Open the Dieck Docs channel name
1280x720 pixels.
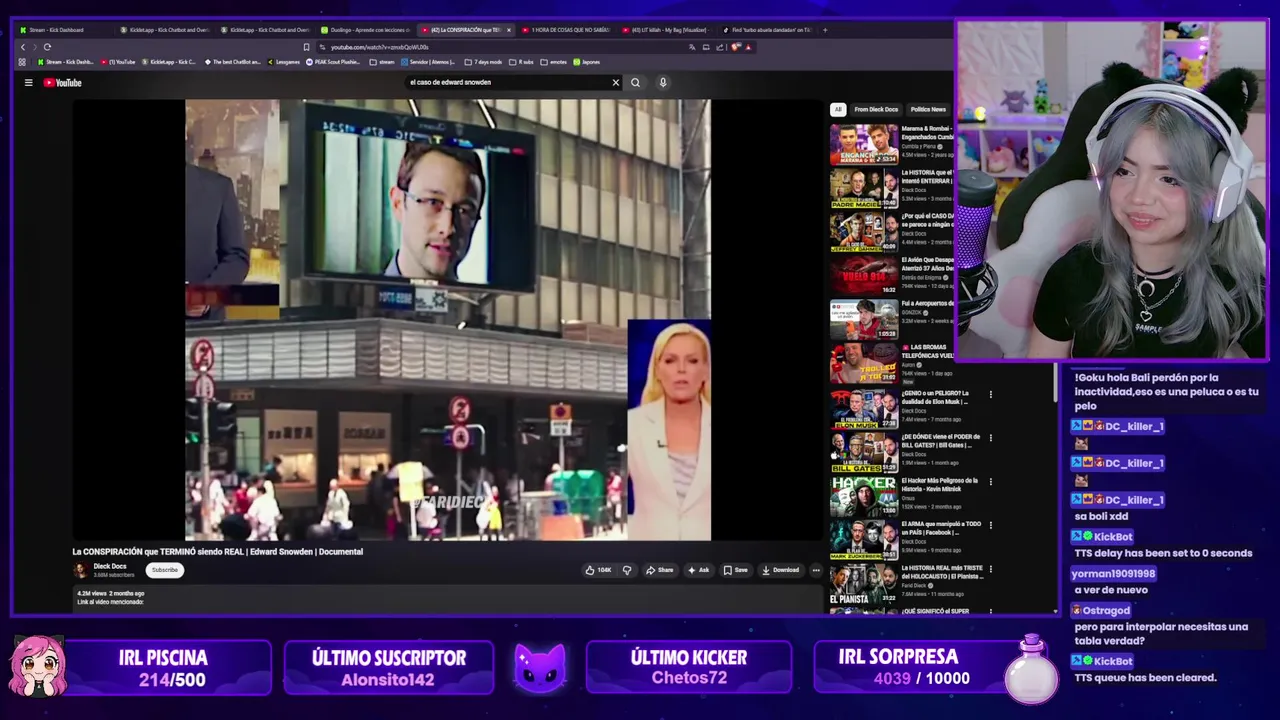(110, 566)
